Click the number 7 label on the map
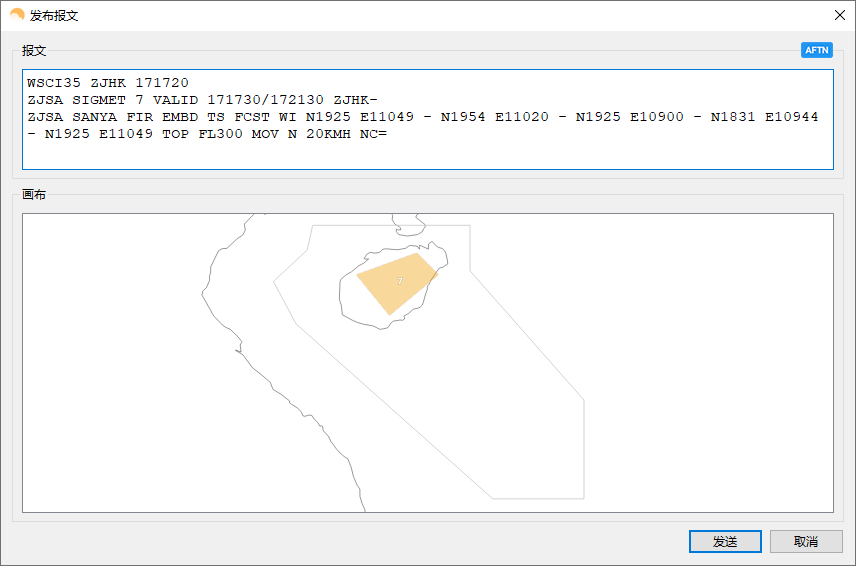 [400, 281]
